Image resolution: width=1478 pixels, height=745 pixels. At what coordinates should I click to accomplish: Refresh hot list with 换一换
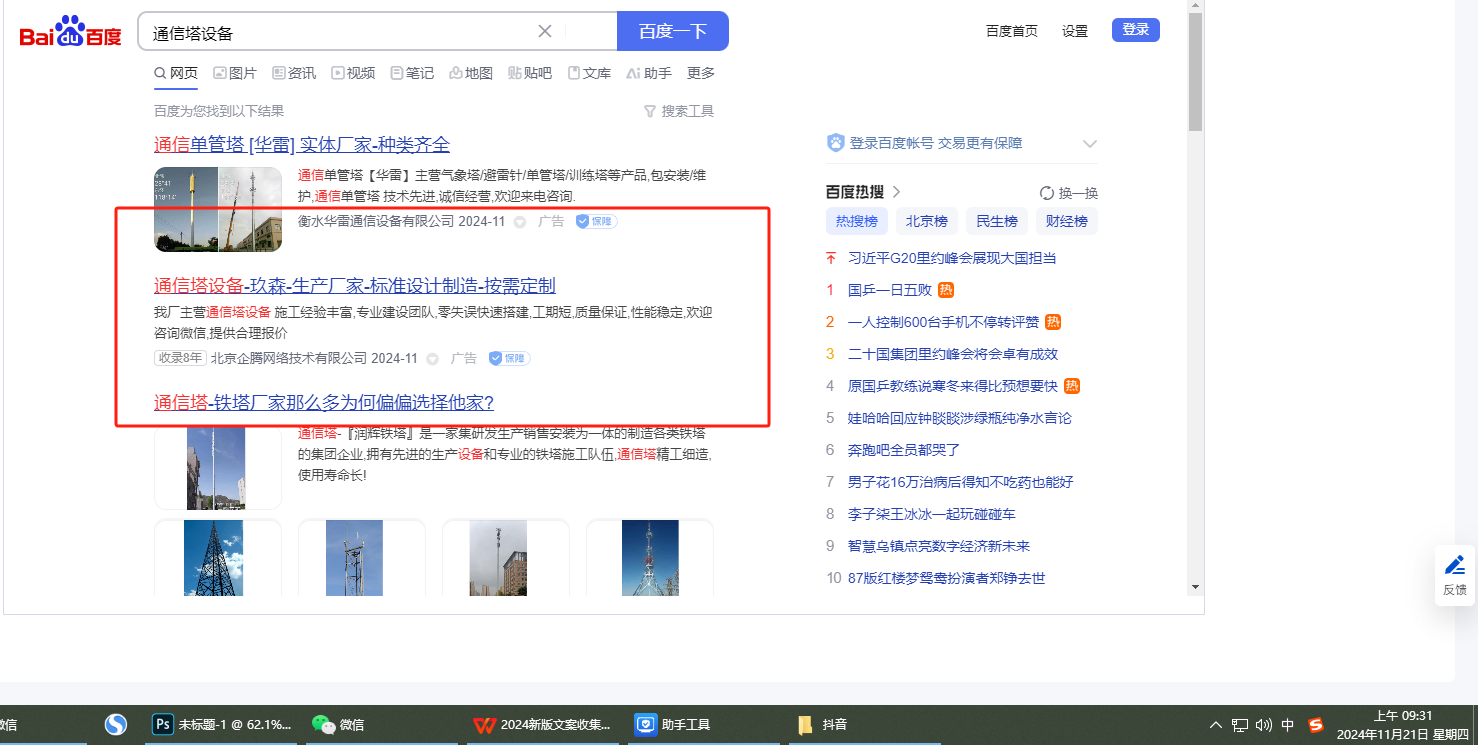1069,193
